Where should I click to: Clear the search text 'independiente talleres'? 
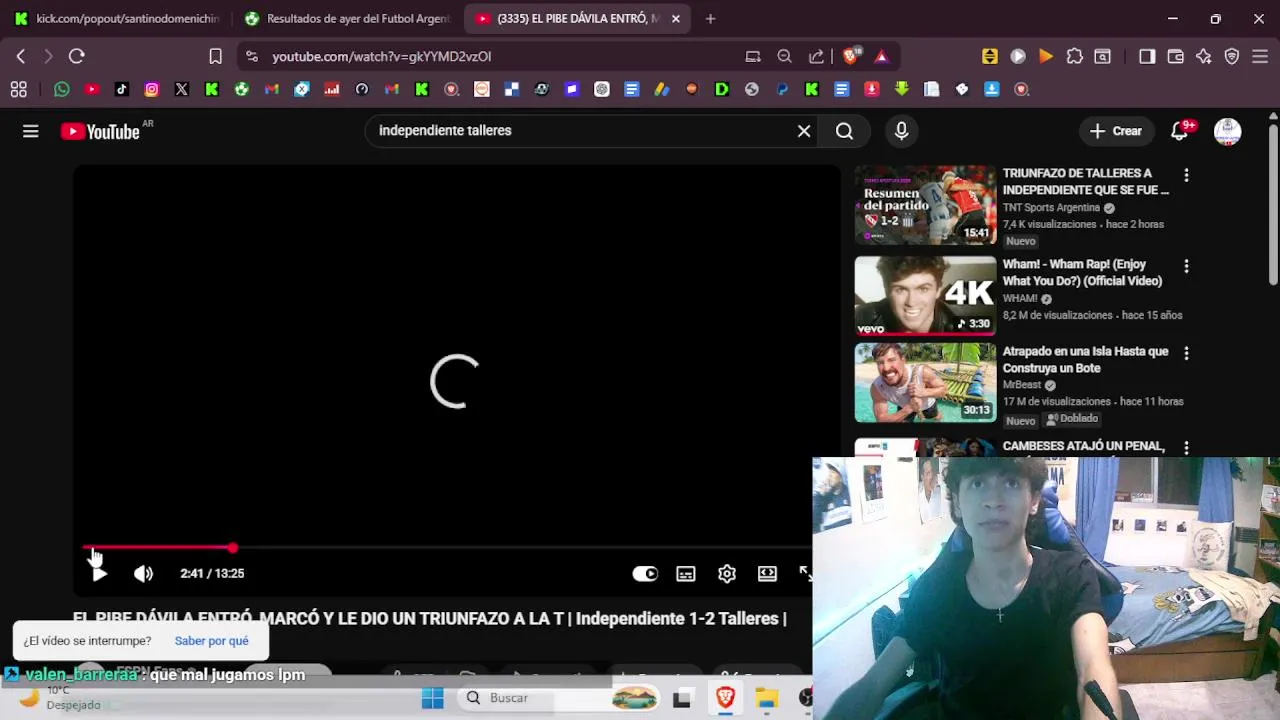(x=804, y=131)
